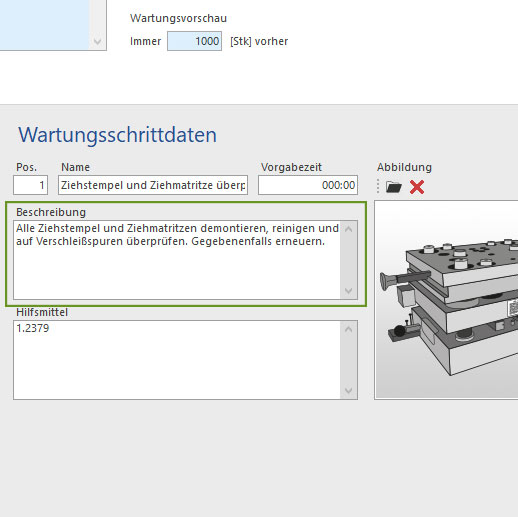Screen dimensions: 518x517
Task: Click the '[Stk] vorher' label
Action: (259, 41)
